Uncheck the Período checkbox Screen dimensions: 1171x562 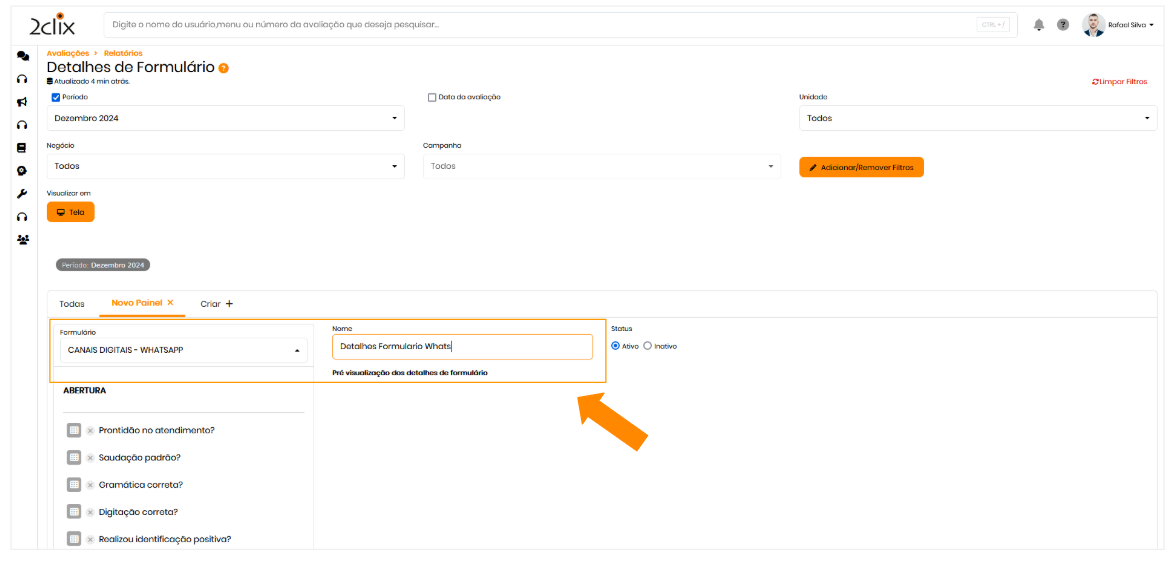click(x=56, y=97)
